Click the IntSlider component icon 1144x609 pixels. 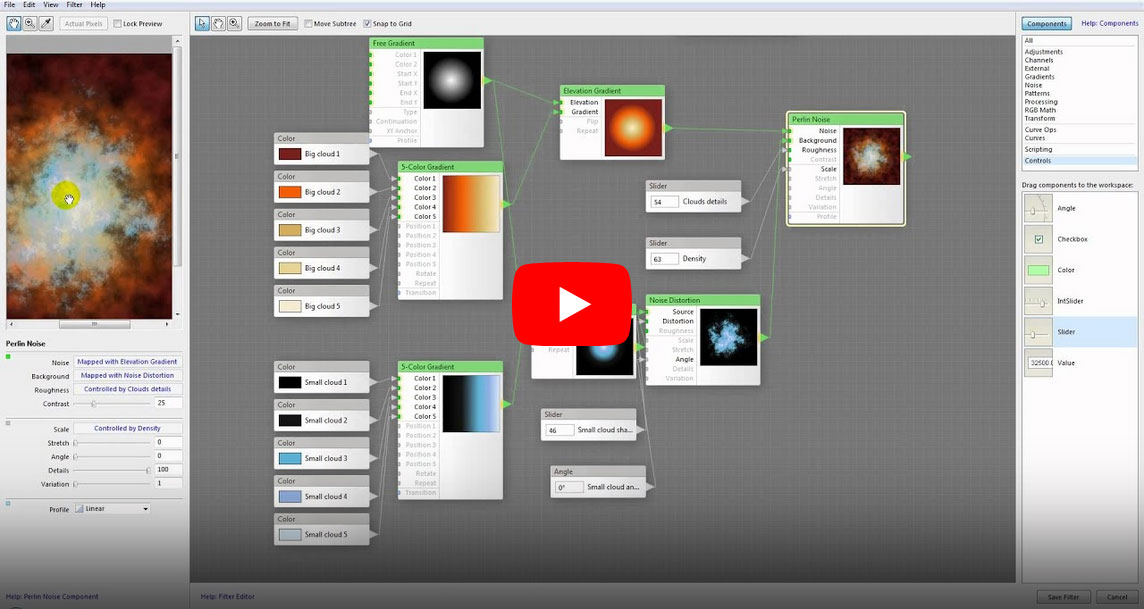click(x=1038, y=301)
